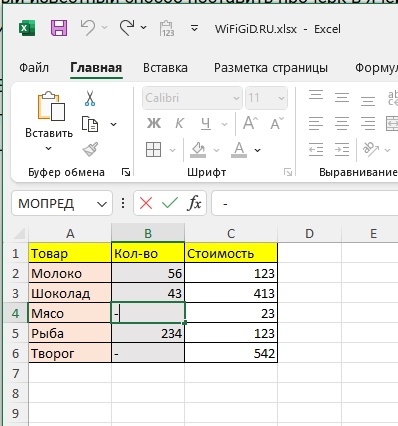Image resolution: width=398 pixels, height=426 pixels.
Task: Toggle top vertical alignment
Action: [x=316, y=96]
